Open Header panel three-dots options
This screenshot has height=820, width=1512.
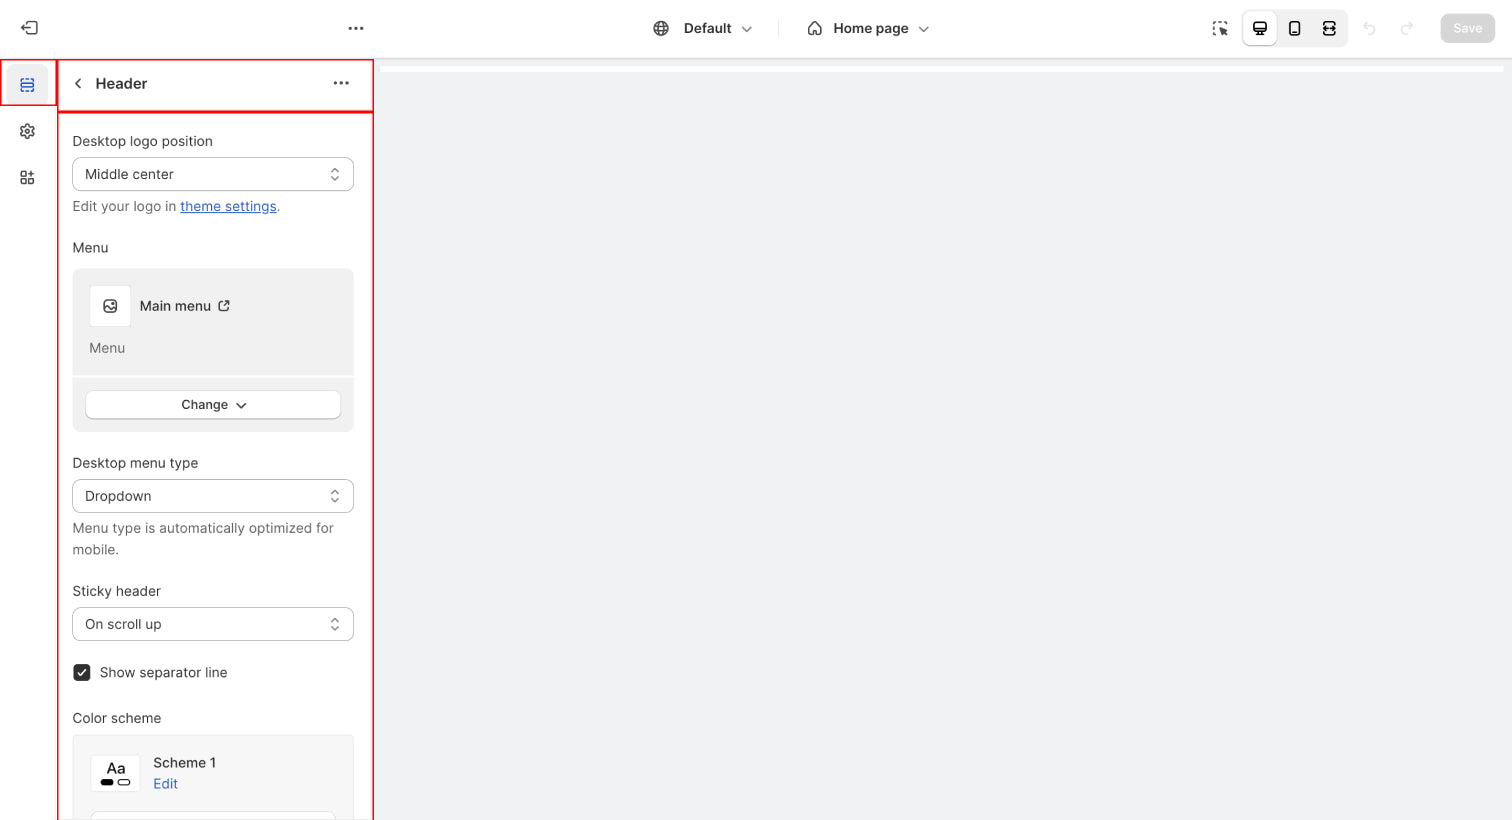click(x=341, y=83)
